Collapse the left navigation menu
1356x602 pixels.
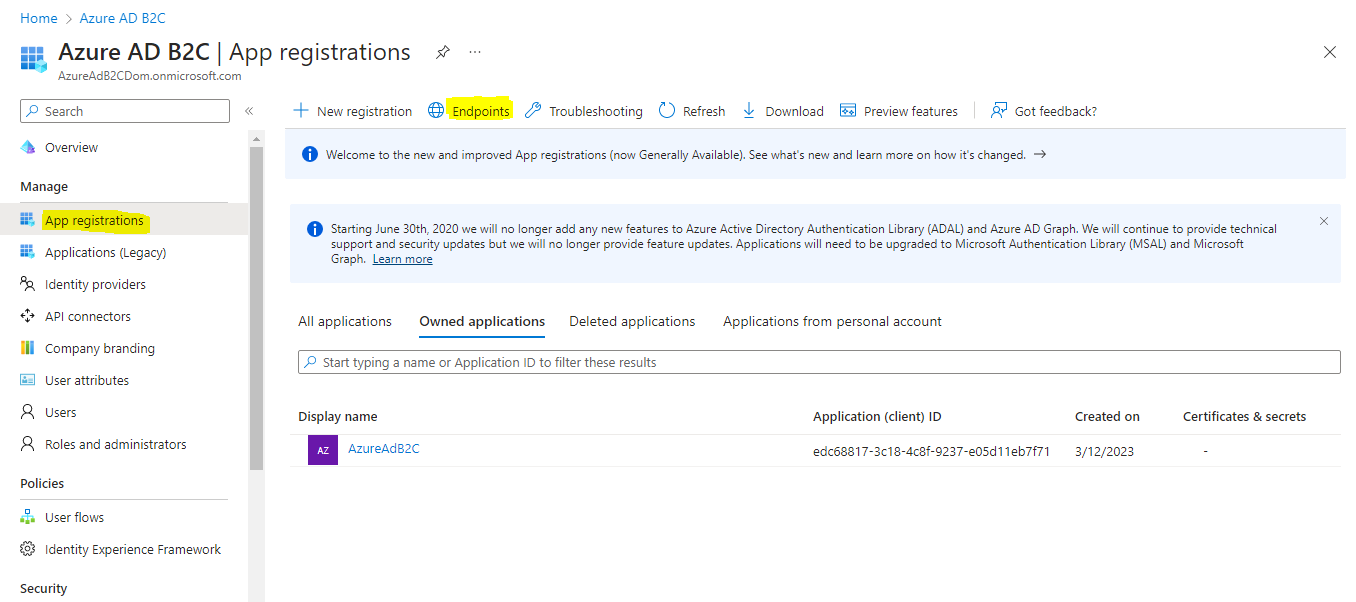coord(249,111)
